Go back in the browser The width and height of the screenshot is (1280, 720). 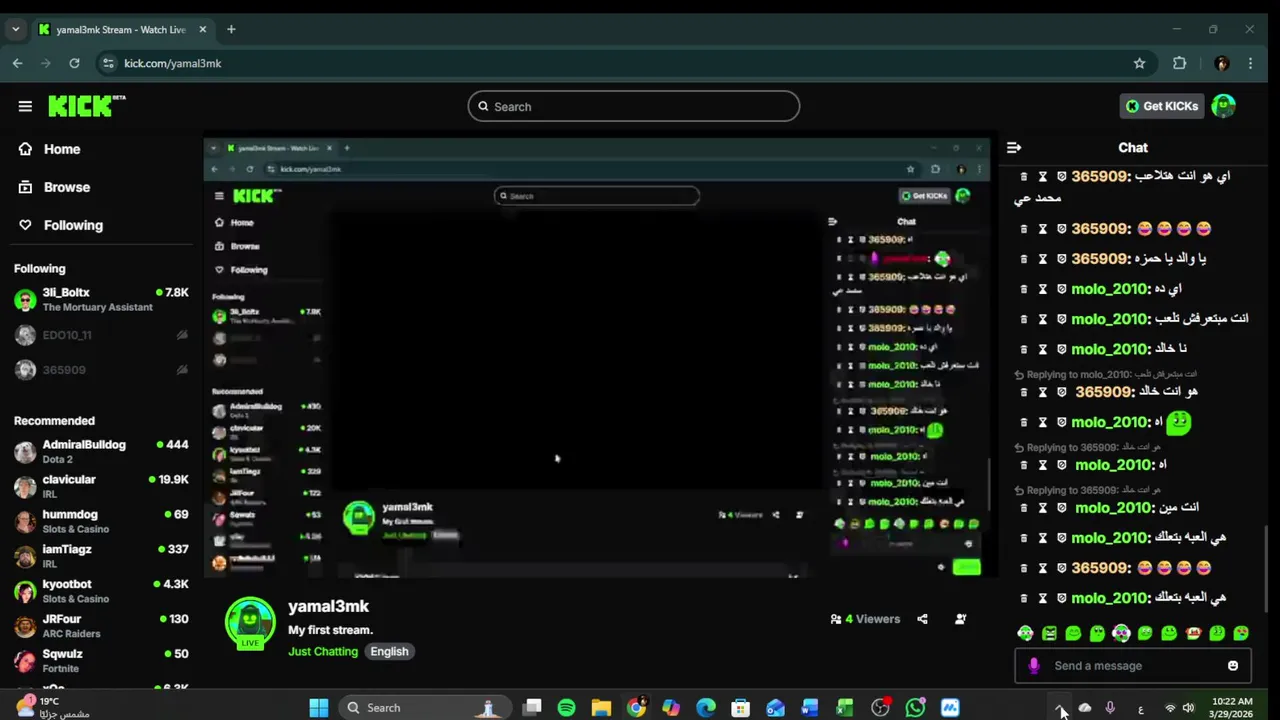point(17,63)
